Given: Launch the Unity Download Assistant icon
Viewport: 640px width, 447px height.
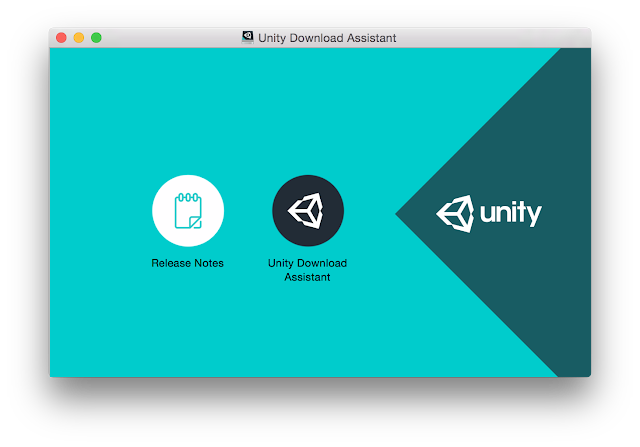Looking at the screenshot, I should [308, 211].
